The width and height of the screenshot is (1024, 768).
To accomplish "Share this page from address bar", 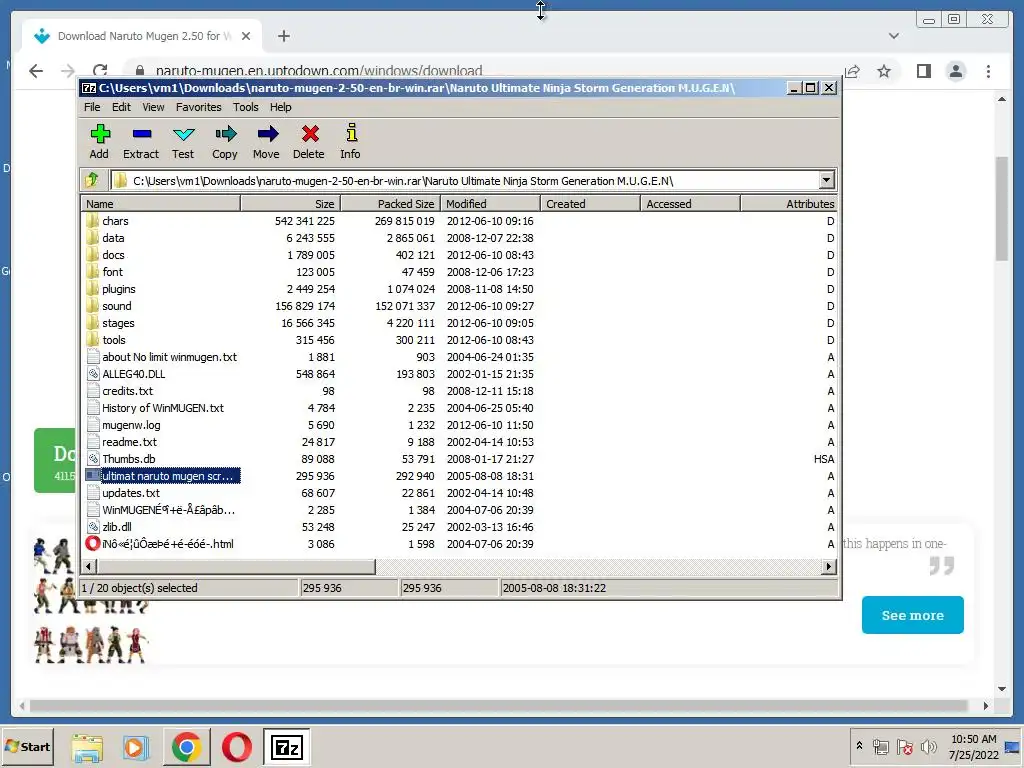I will coord(852,71).
